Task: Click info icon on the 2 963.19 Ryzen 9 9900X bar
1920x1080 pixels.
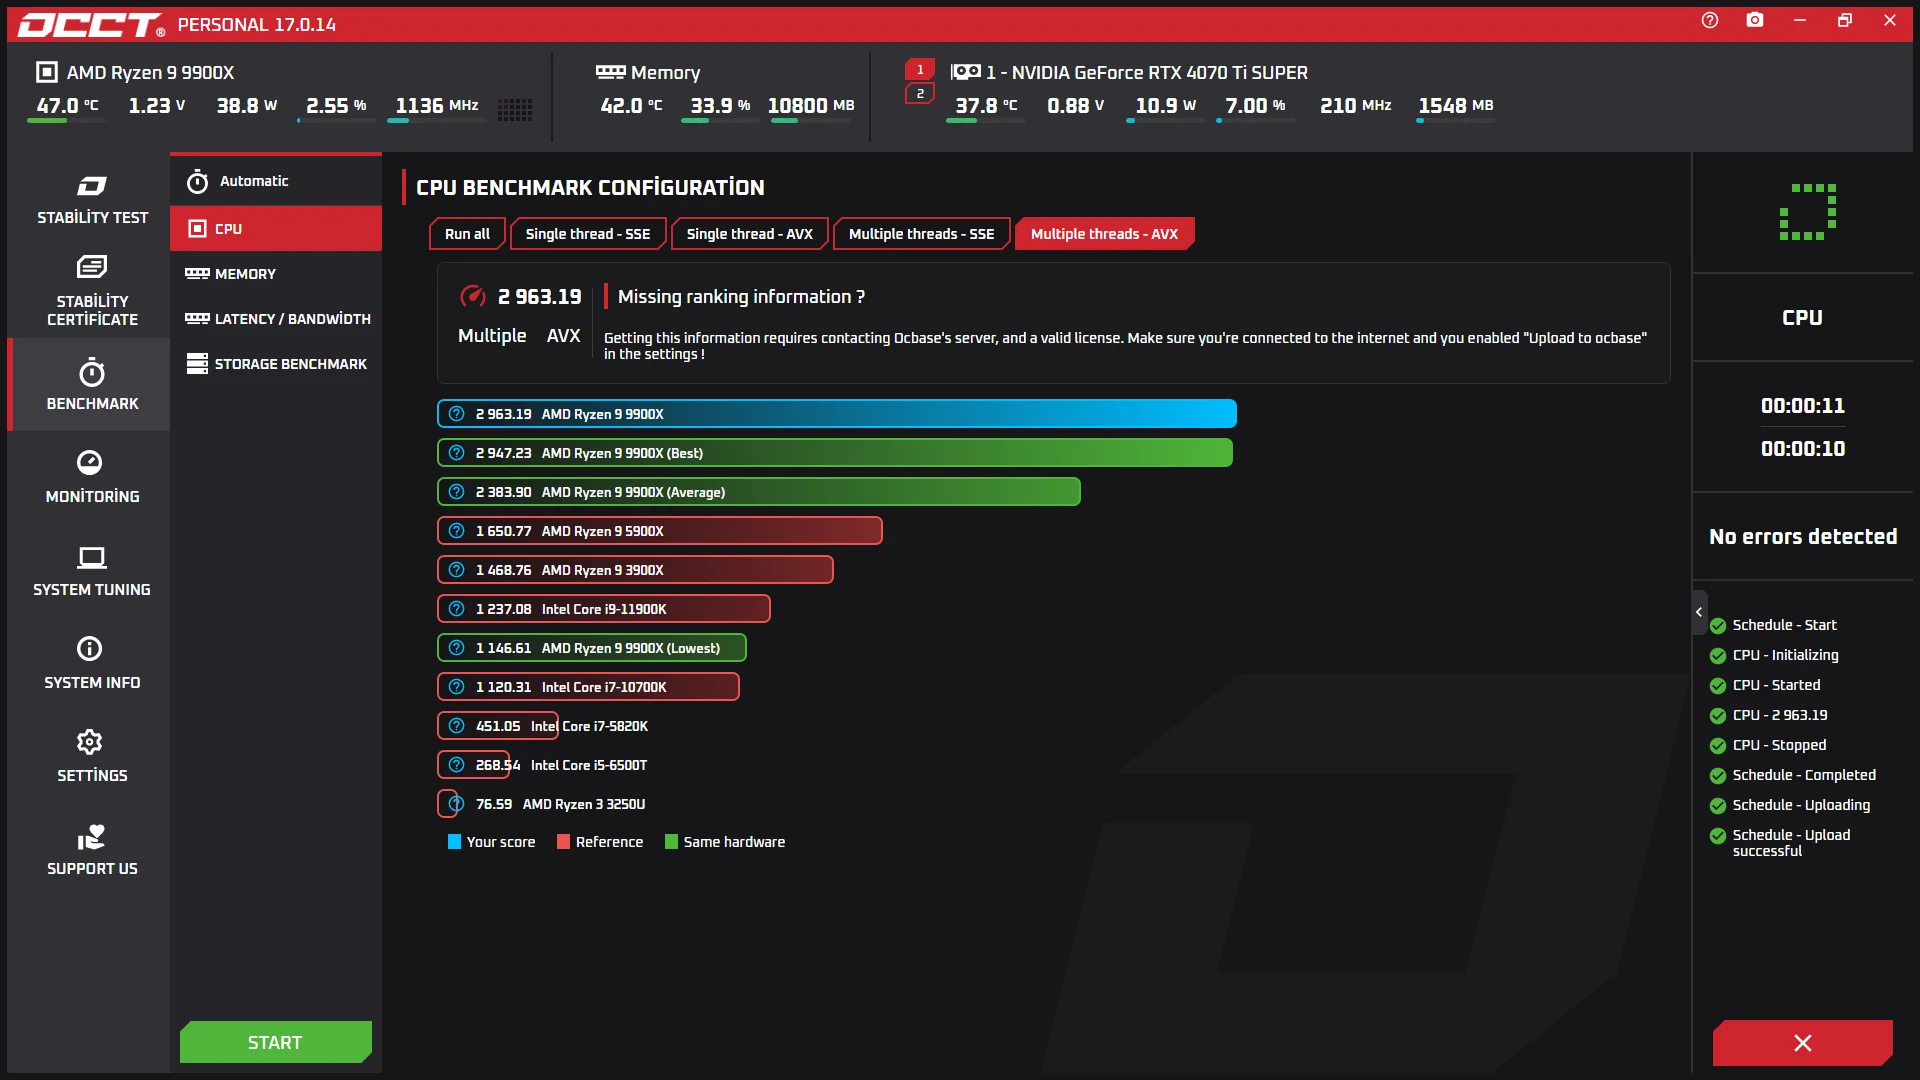Action: [x=457, y=414]
